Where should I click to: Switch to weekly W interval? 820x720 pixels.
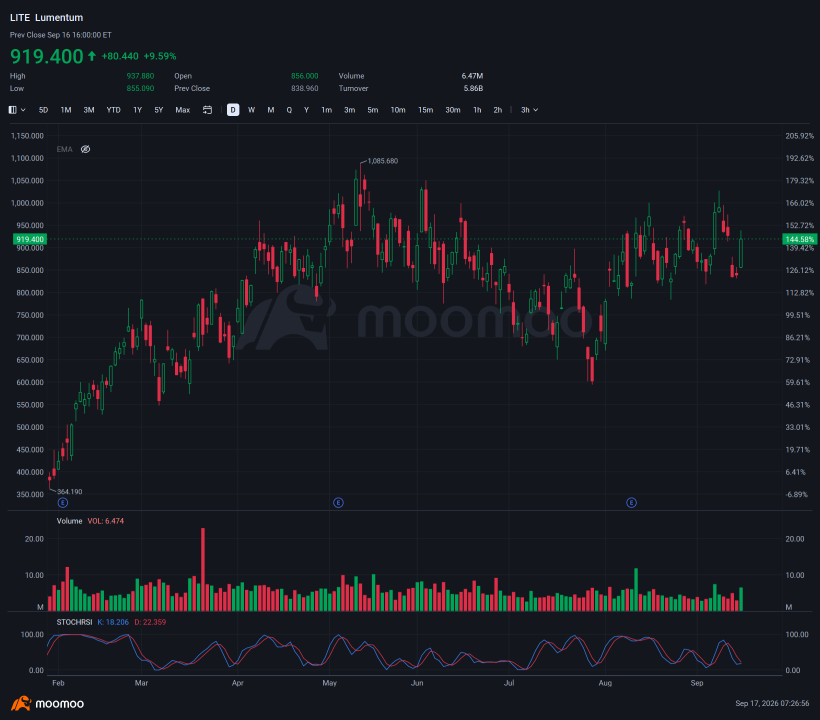click(x=252, y=110)
